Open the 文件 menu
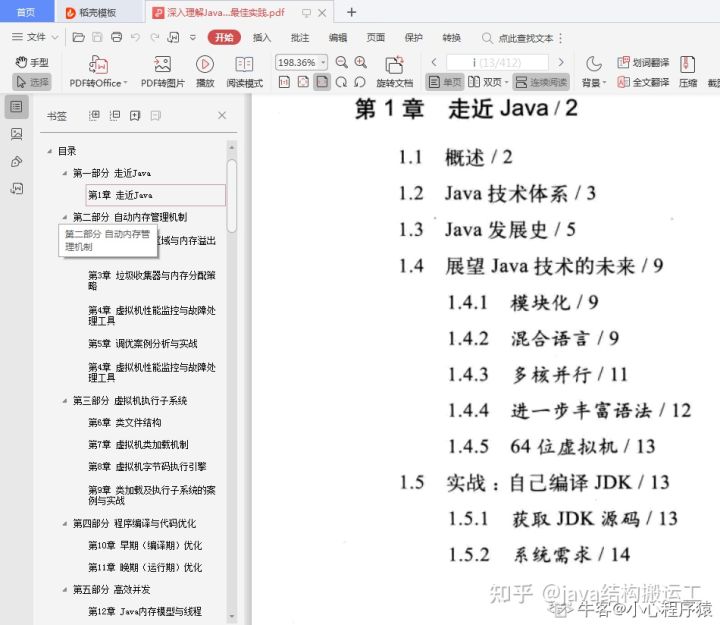 [x=35, y=37]
